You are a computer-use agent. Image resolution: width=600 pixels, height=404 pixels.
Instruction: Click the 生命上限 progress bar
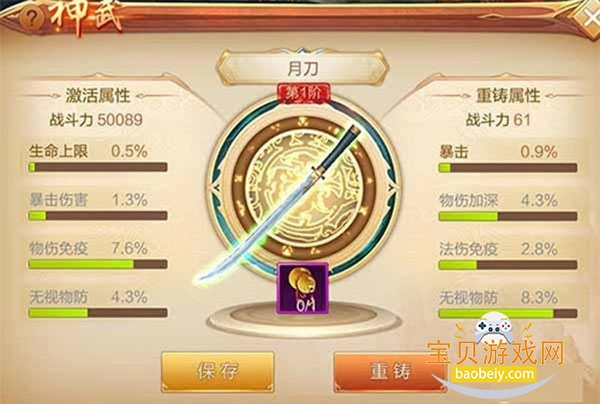pyautogui.click(x=98, y=167)
